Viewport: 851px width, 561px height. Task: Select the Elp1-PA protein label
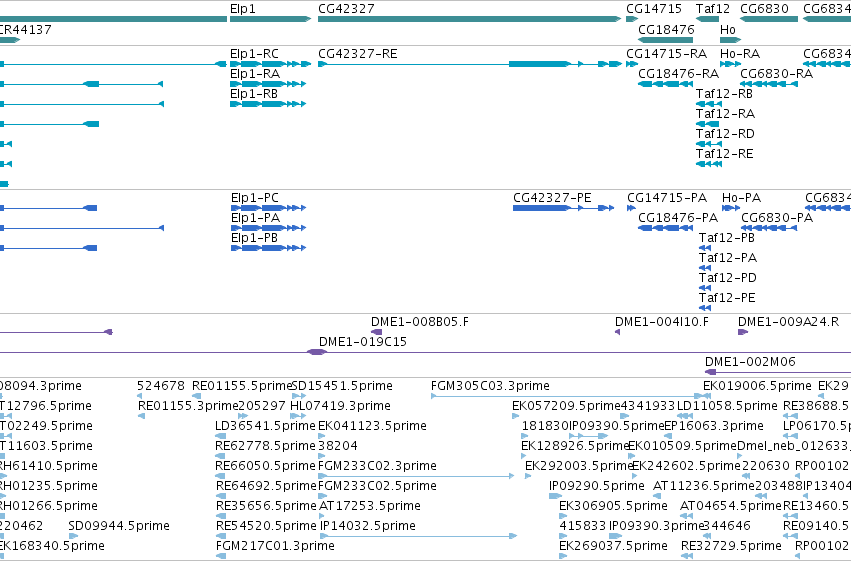pyautogui.click(x=256, y=218)
